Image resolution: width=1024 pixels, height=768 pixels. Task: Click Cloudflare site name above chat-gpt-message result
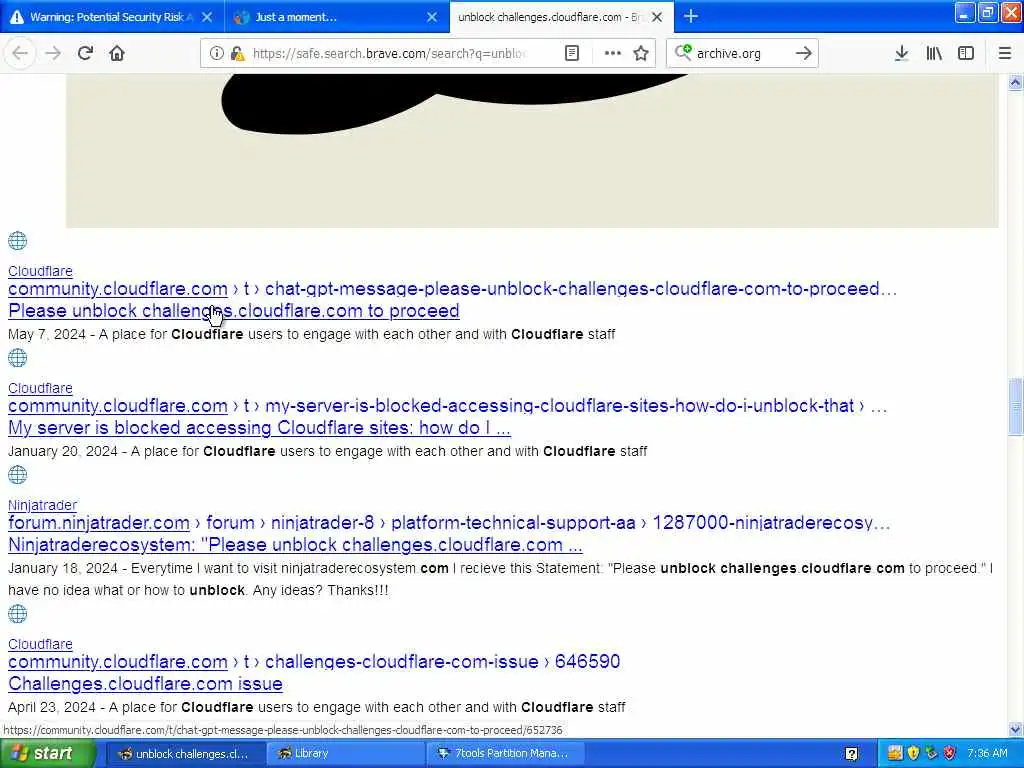tap(40, 271)
